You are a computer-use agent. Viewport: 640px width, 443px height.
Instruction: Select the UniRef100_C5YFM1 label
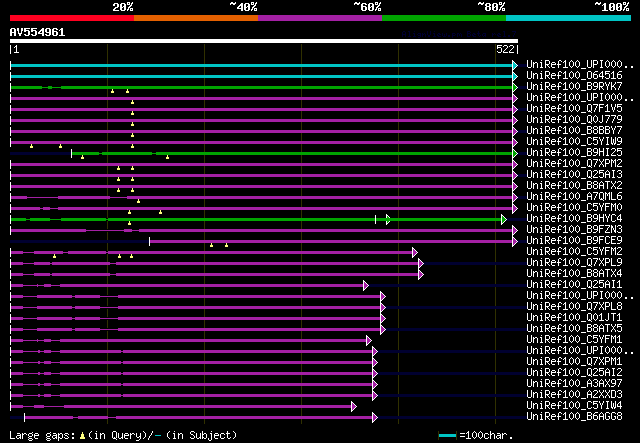coord(574,340)
